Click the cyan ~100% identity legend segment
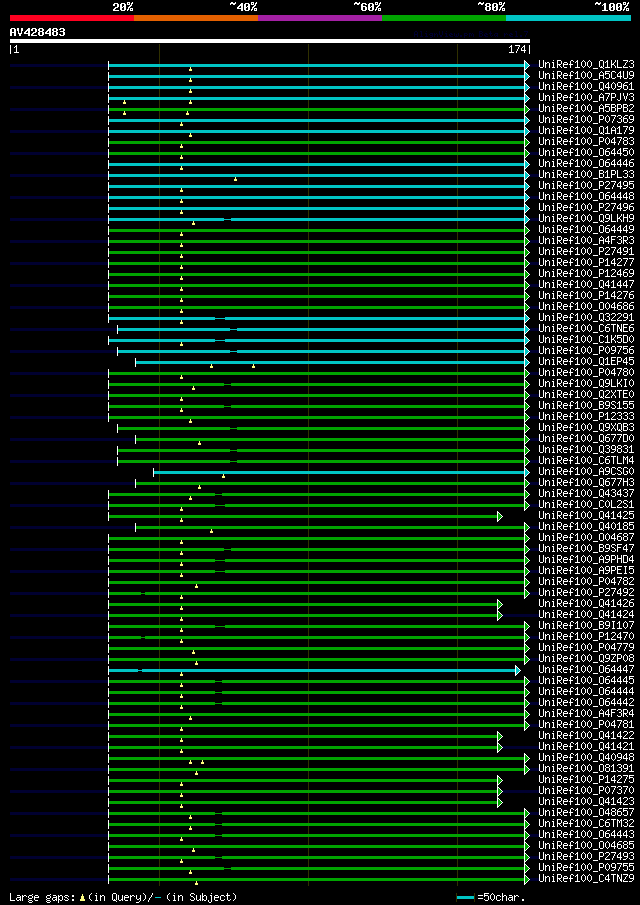The image size is (640, 905). point(568,18)
